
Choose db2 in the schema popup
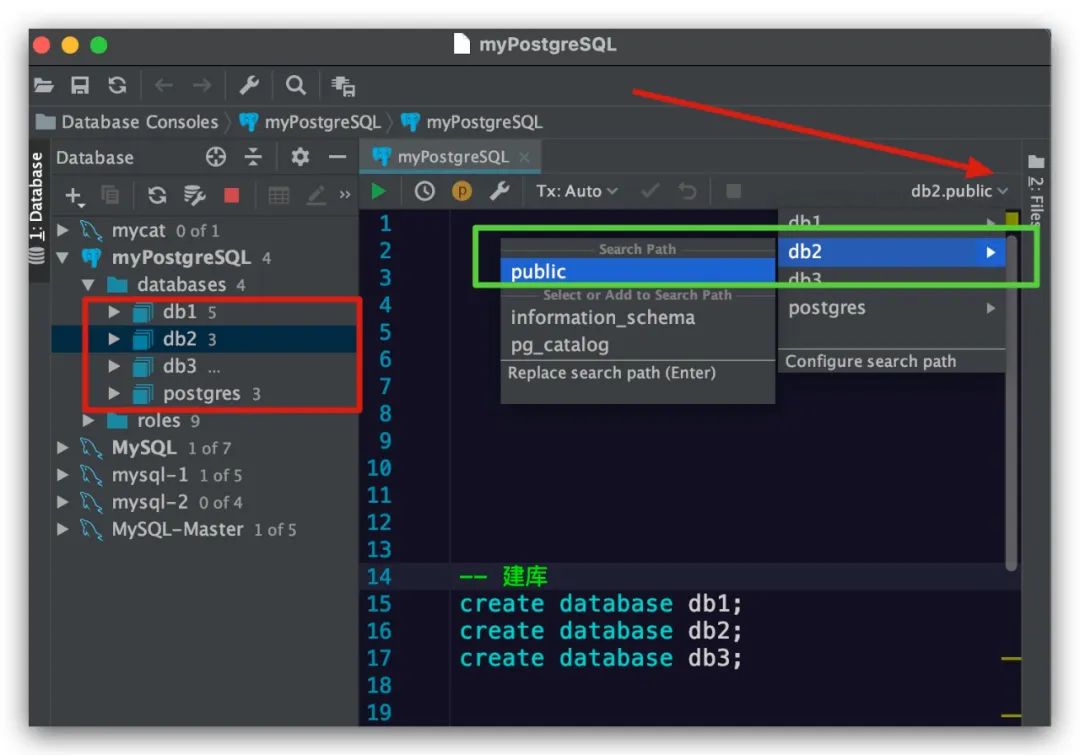891,251
